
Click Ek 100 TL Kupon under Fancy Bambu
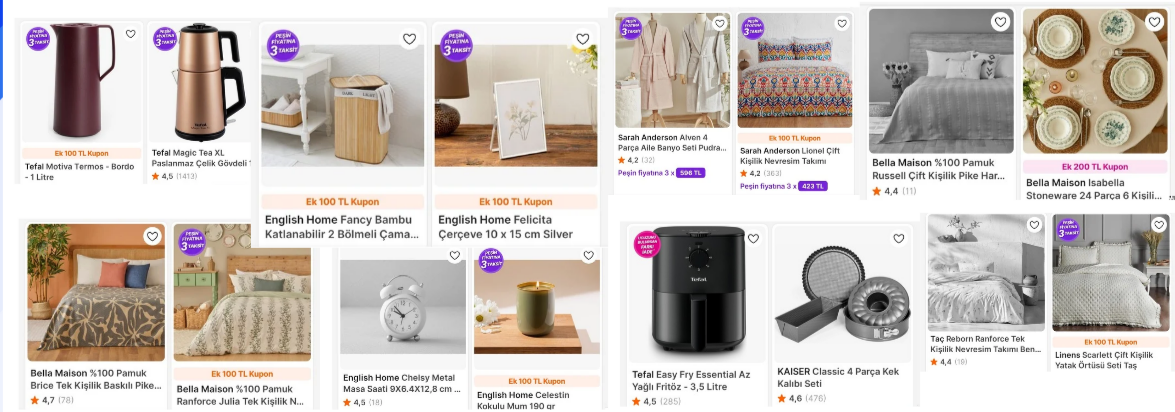[x=342, y=202]
